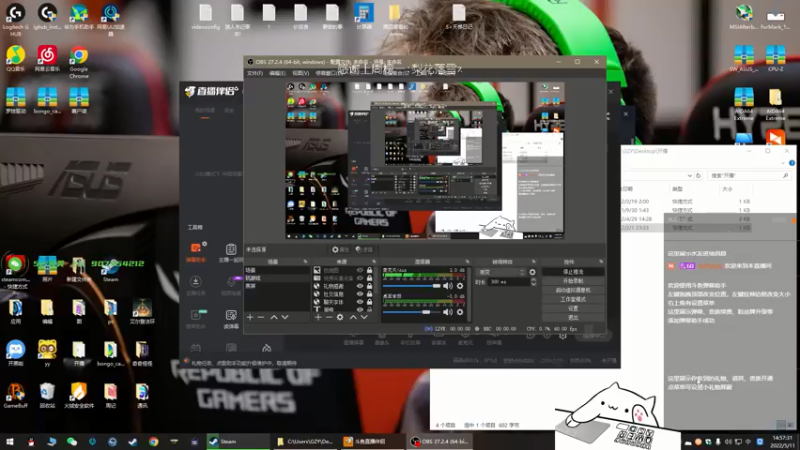Toggle visibility of 聊天字体 source

click(360, 302)
